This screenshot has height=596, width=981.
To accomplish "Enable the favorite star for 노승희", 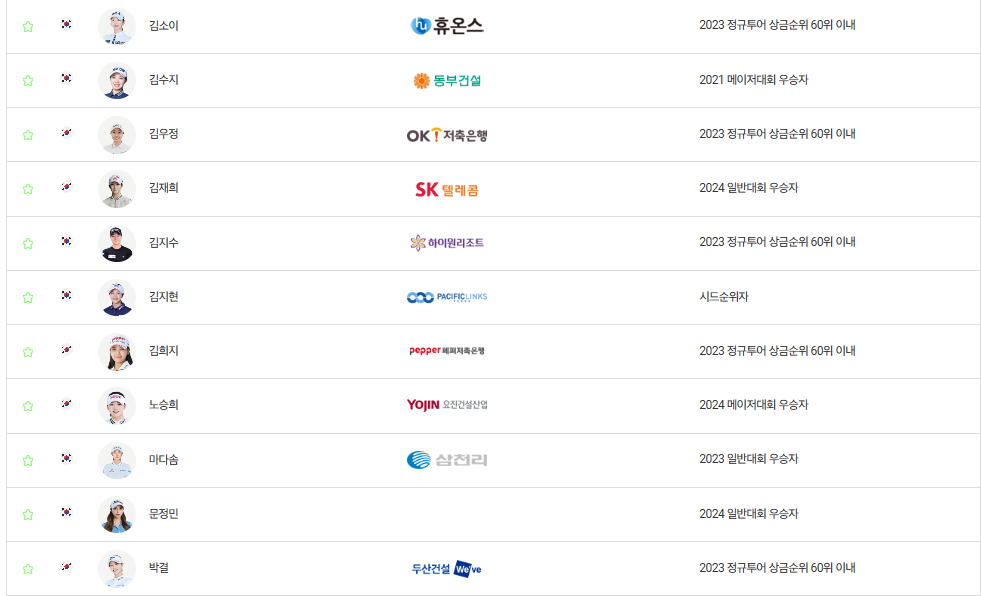I will tap(27, 404).
